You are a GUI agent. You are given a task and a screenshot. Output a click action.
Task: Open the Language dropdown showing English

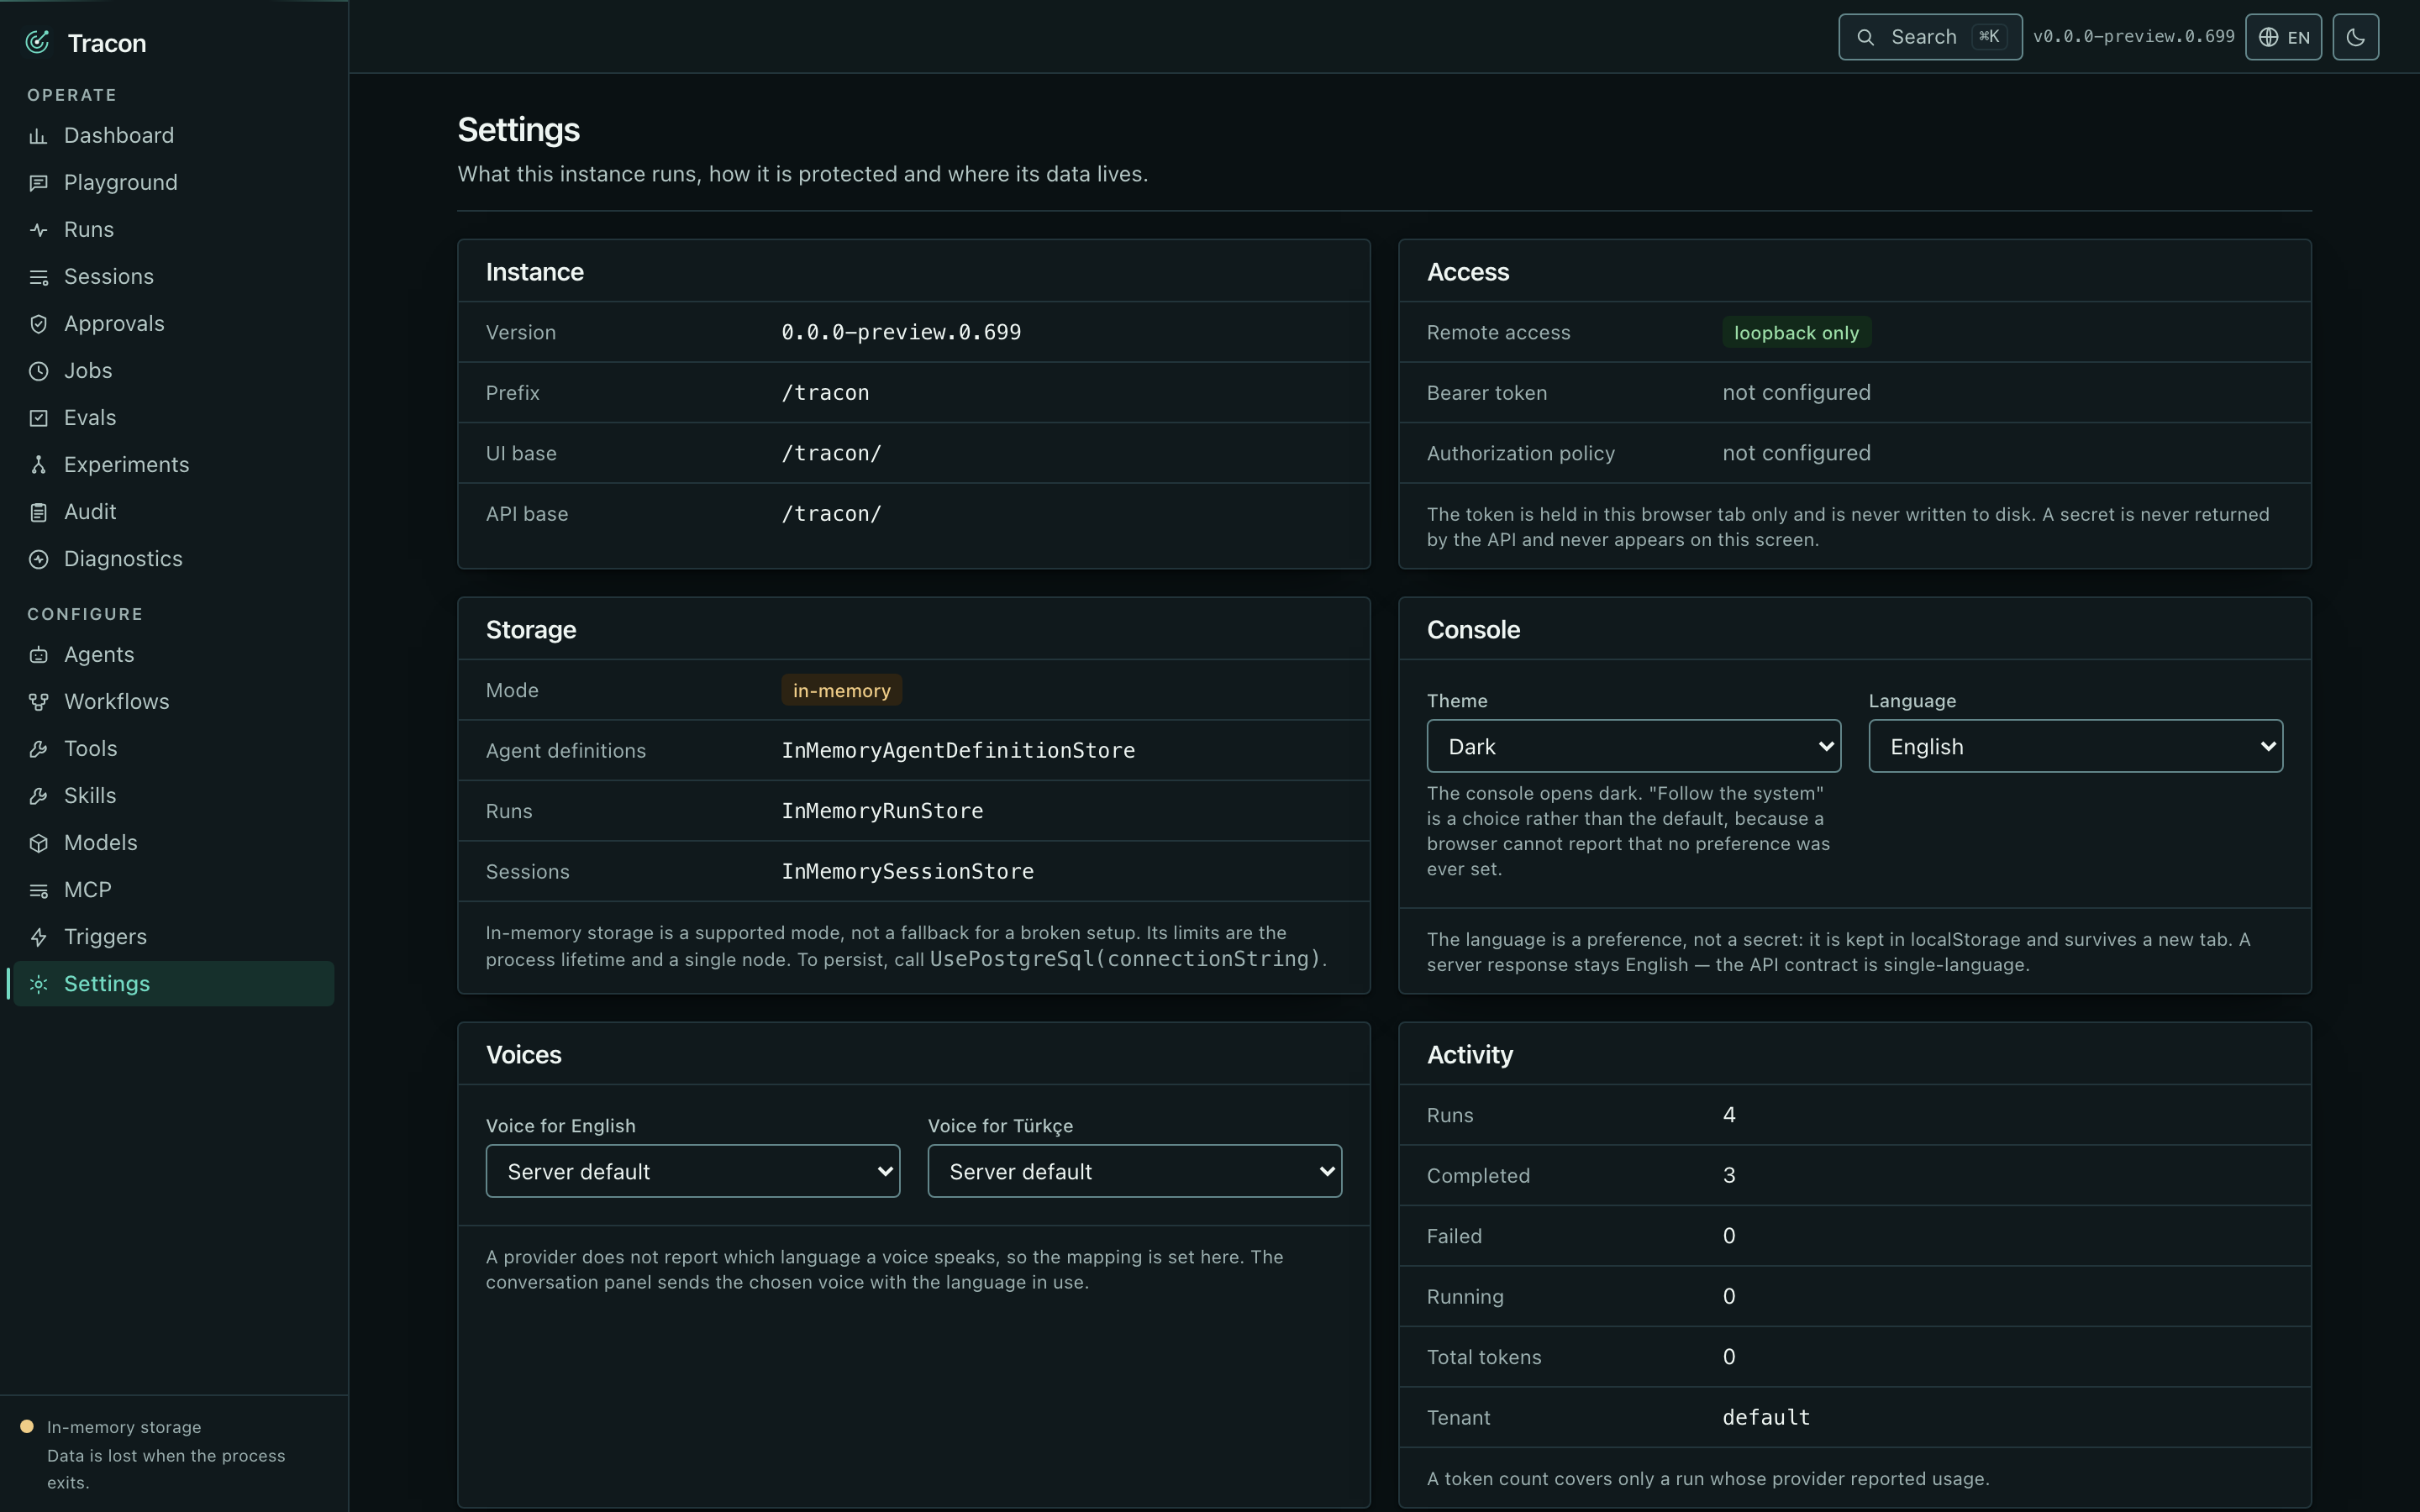pos(2075,746)
